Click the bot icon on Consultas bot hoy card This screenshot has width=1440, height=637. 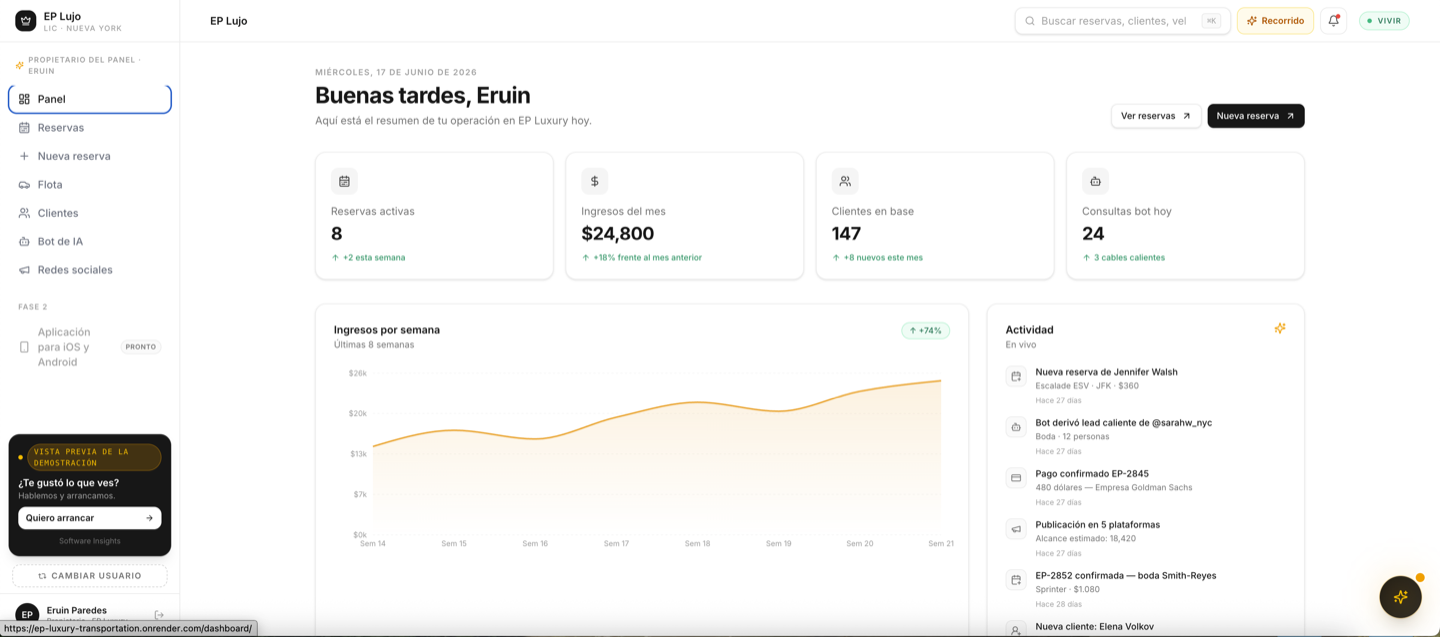[1095, 181]
